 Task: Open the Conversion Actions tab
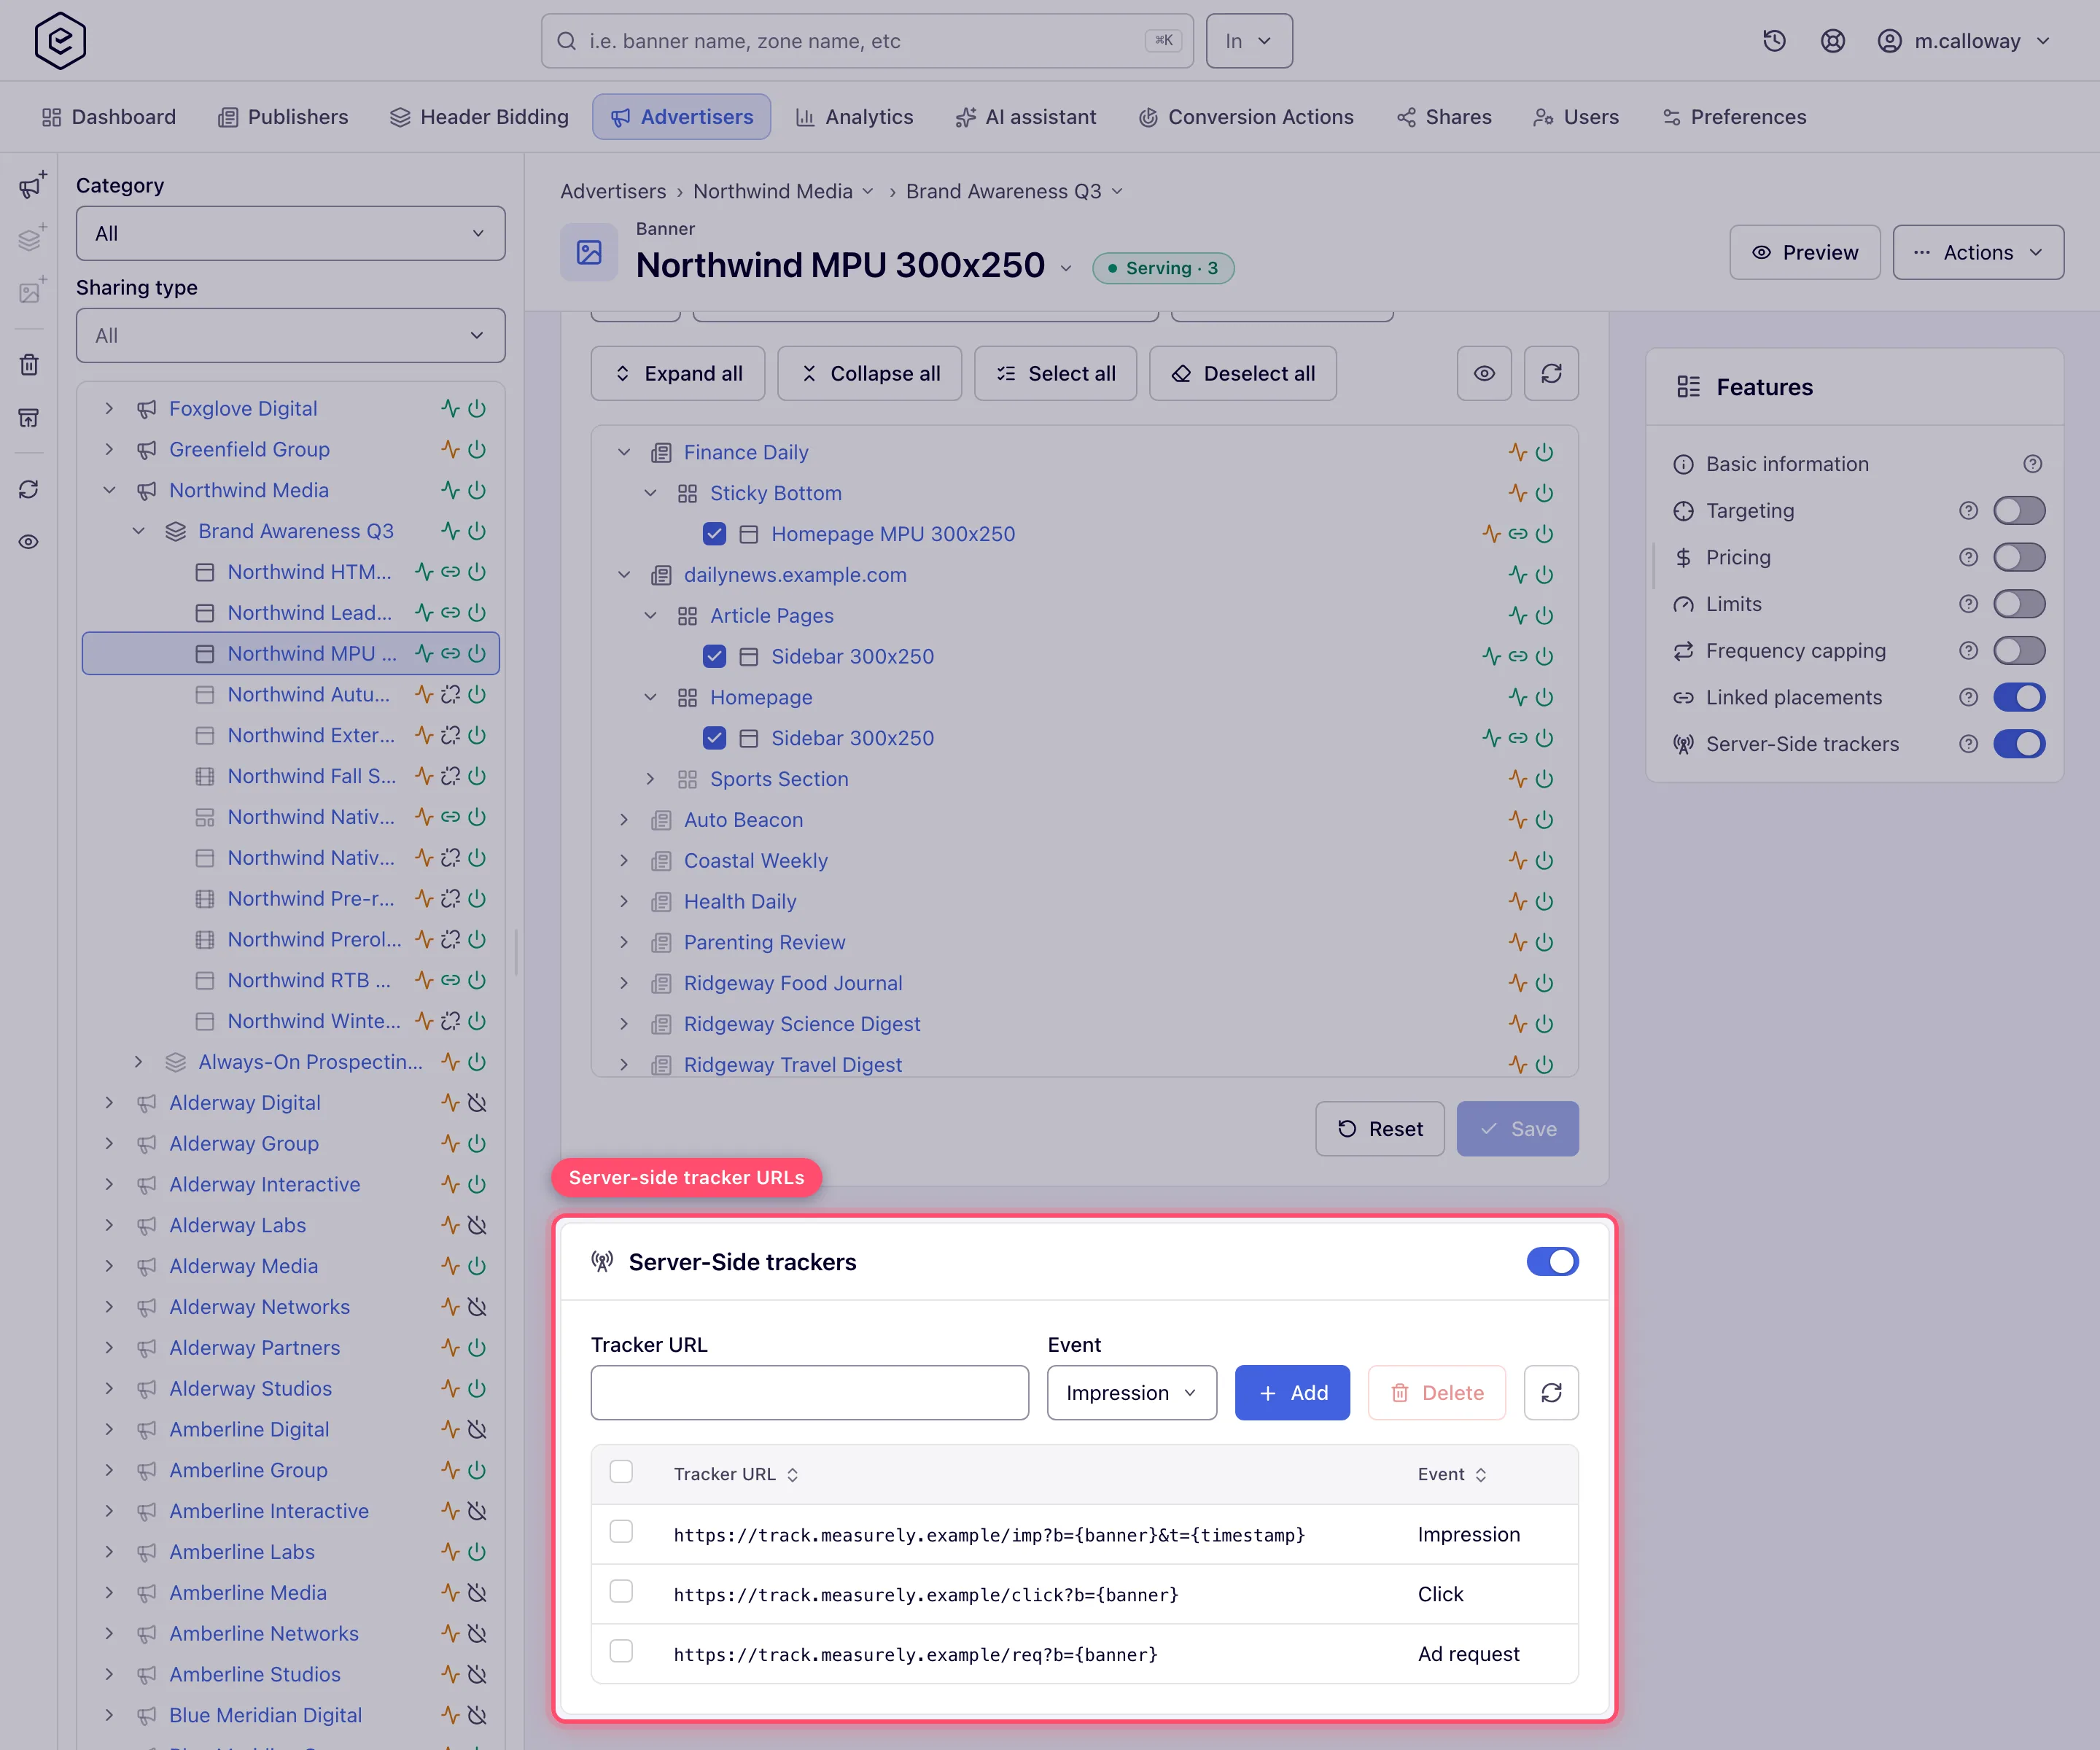point(1246,117)
